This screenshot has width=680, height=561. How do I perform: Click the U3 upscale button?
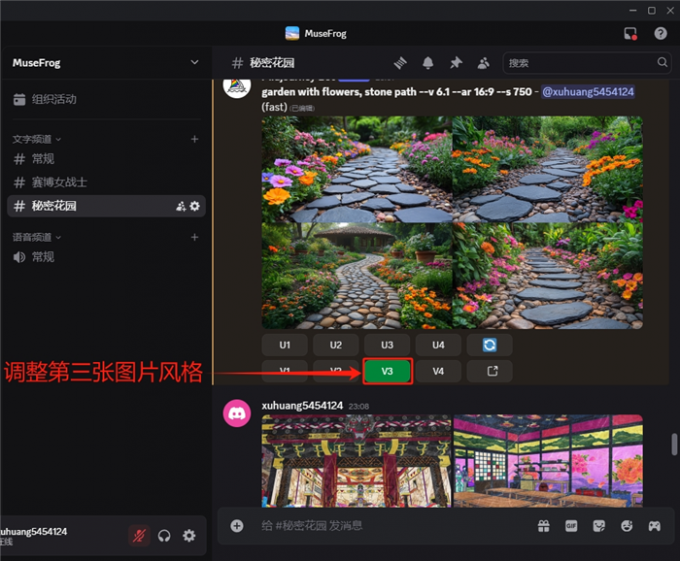click(387, 345)
